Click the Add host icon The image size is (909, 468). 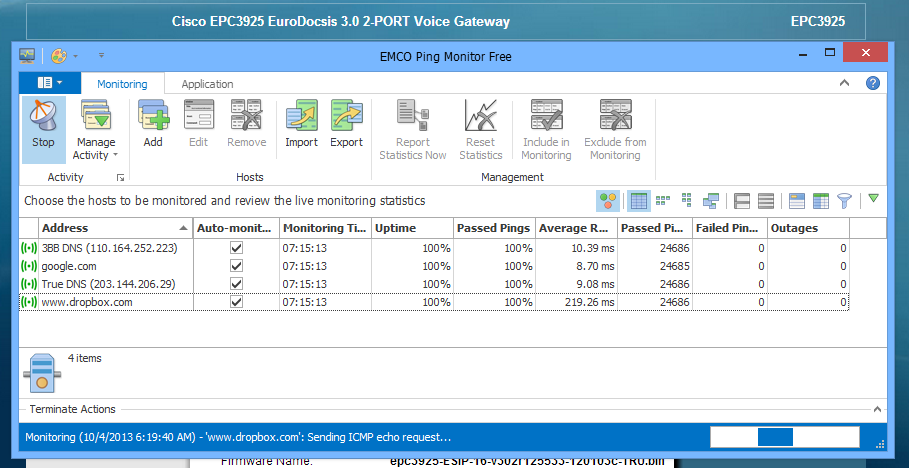153,128
